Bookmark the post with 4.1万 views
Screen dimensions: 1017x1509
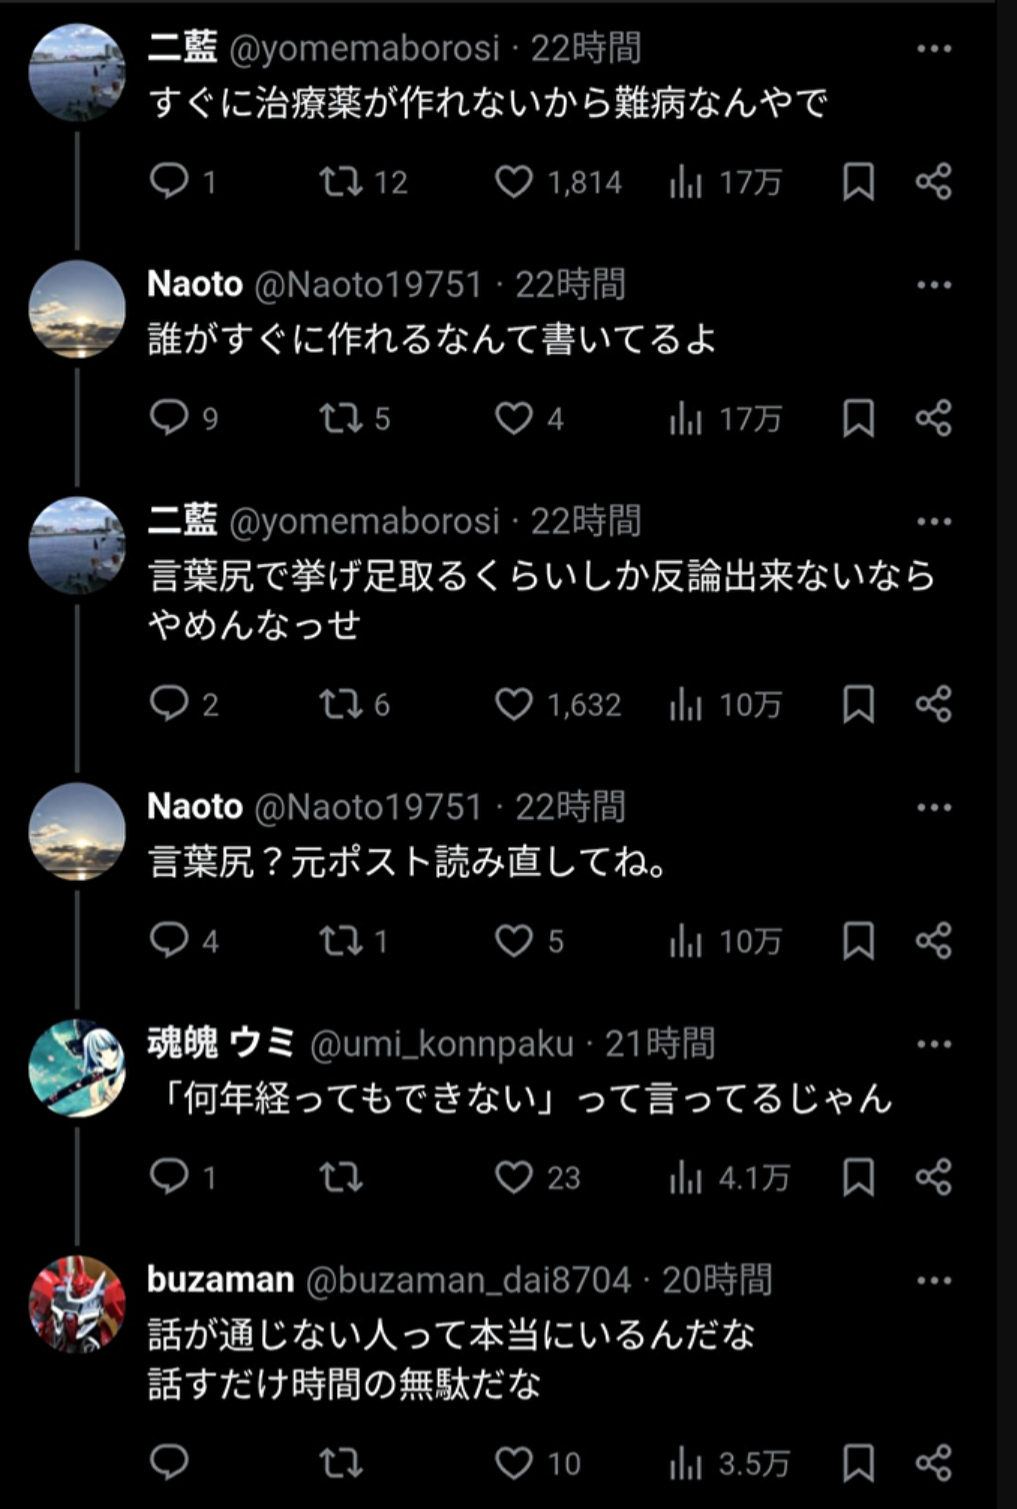pos(858,1177)
